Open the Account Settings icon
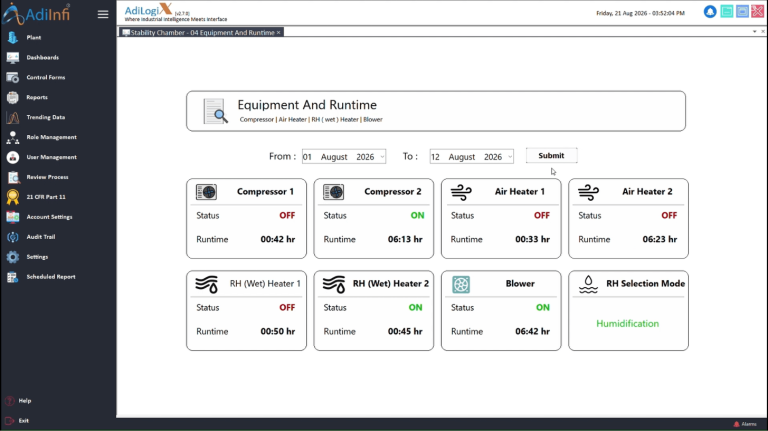Image resolution: width=768 pixels, height=431 pixels. pos(13,217)
